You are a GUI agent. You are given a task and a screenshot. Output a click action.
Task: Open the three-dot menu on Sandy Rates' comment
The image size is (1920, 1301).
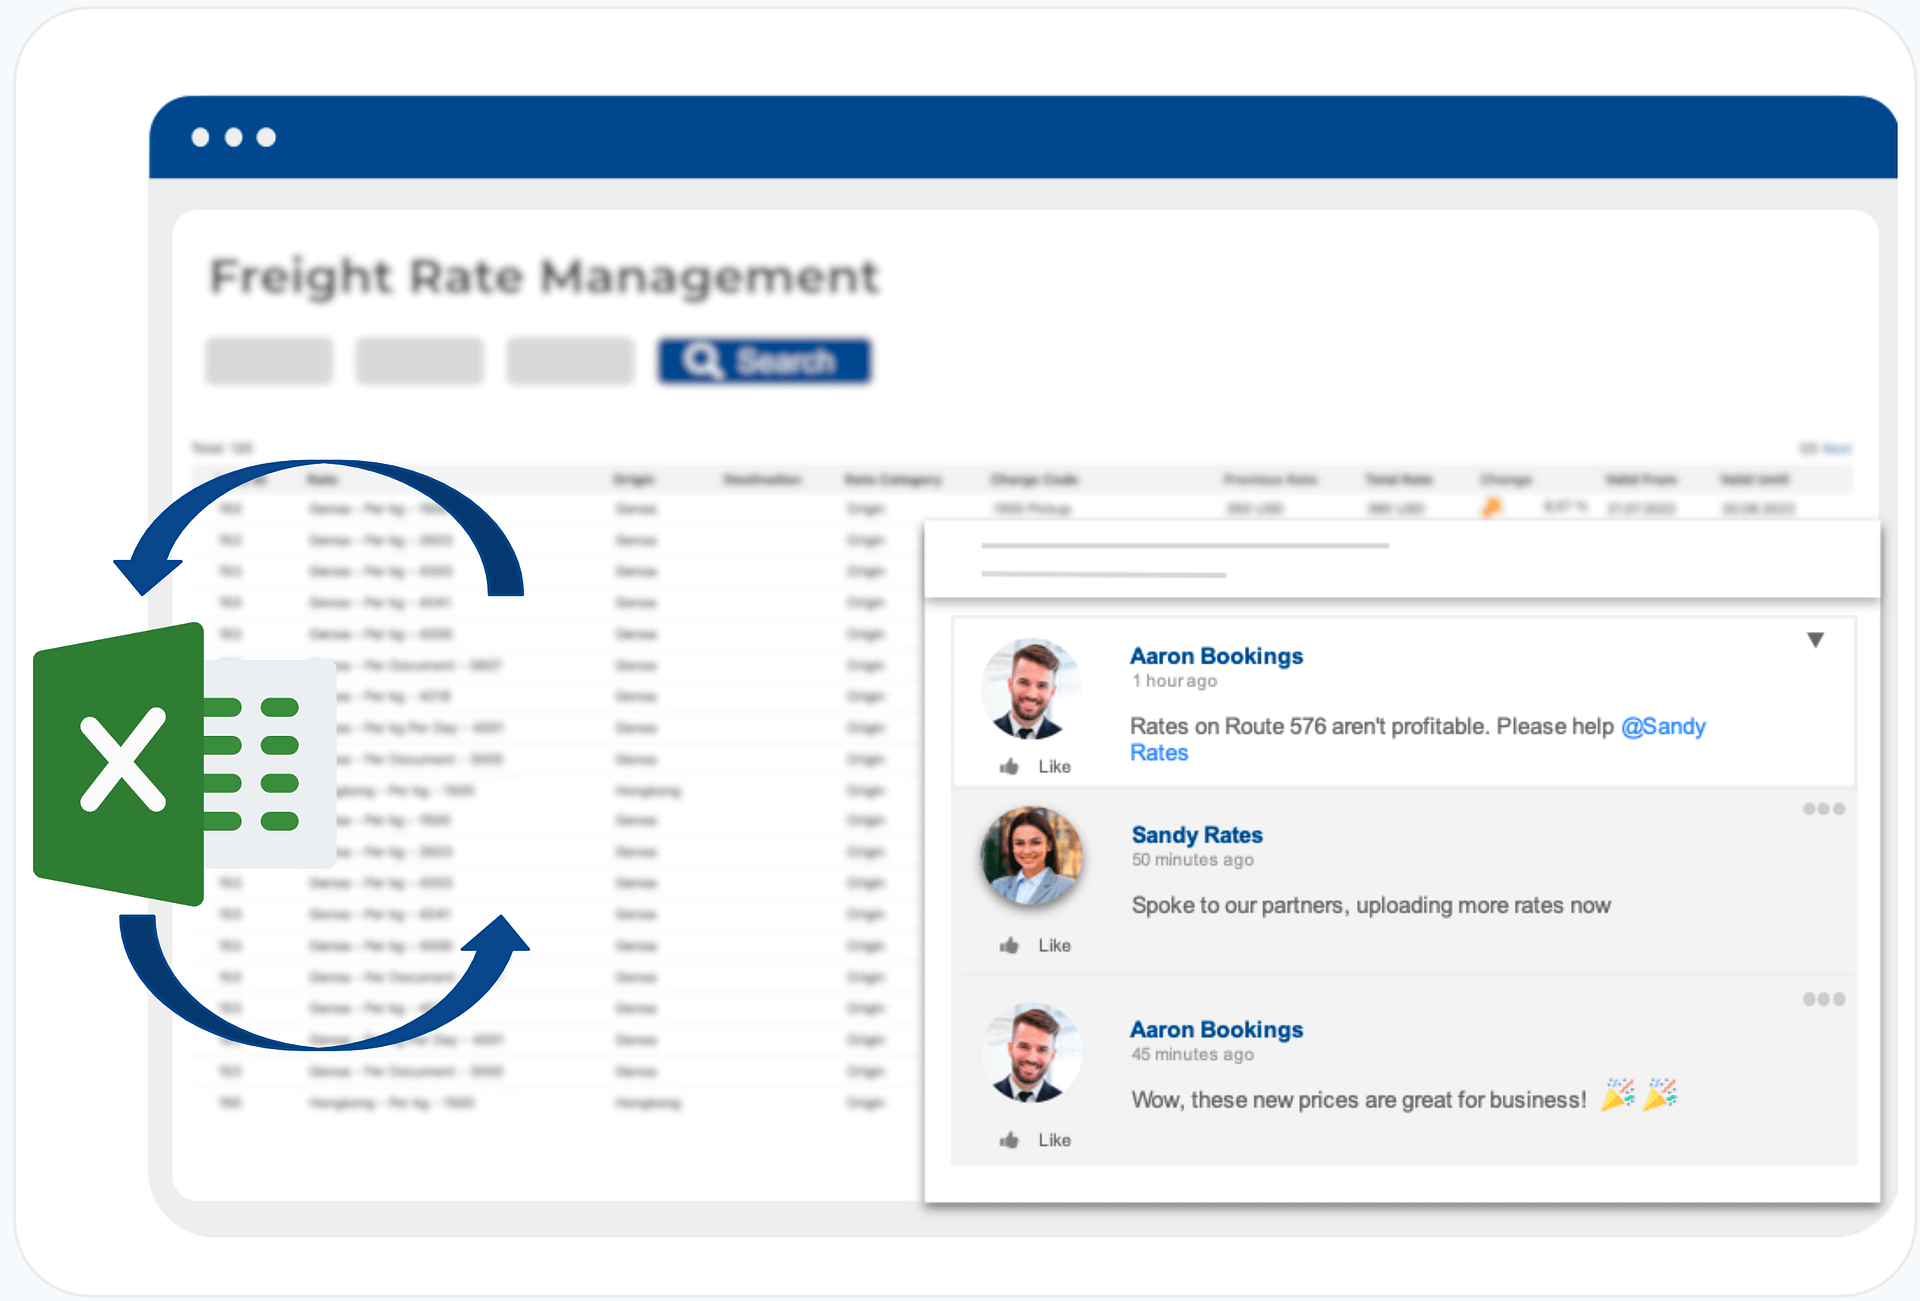(1823, 809)
